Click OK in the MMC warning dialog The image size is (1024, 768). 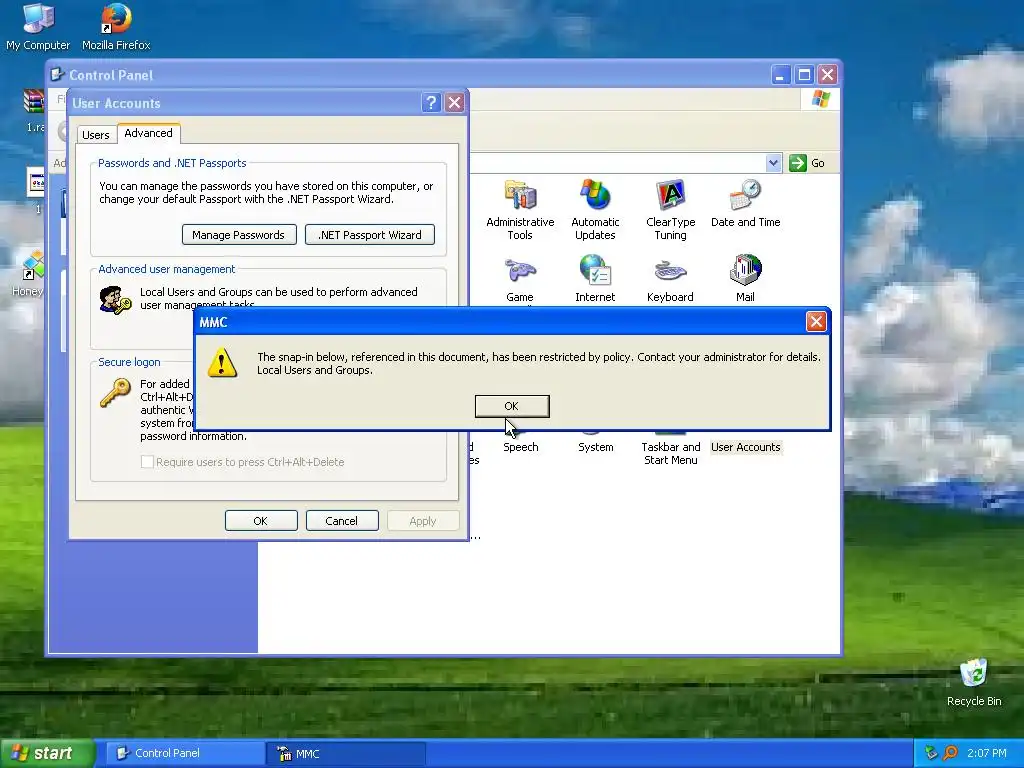512,406
